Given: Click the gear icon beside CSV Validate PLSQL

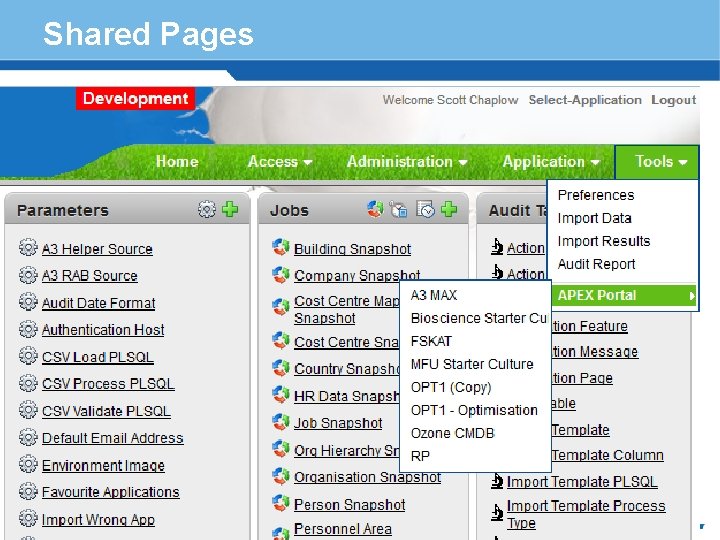Looking at the screenshot, I should pyautogui.click(x=28, y=410).
